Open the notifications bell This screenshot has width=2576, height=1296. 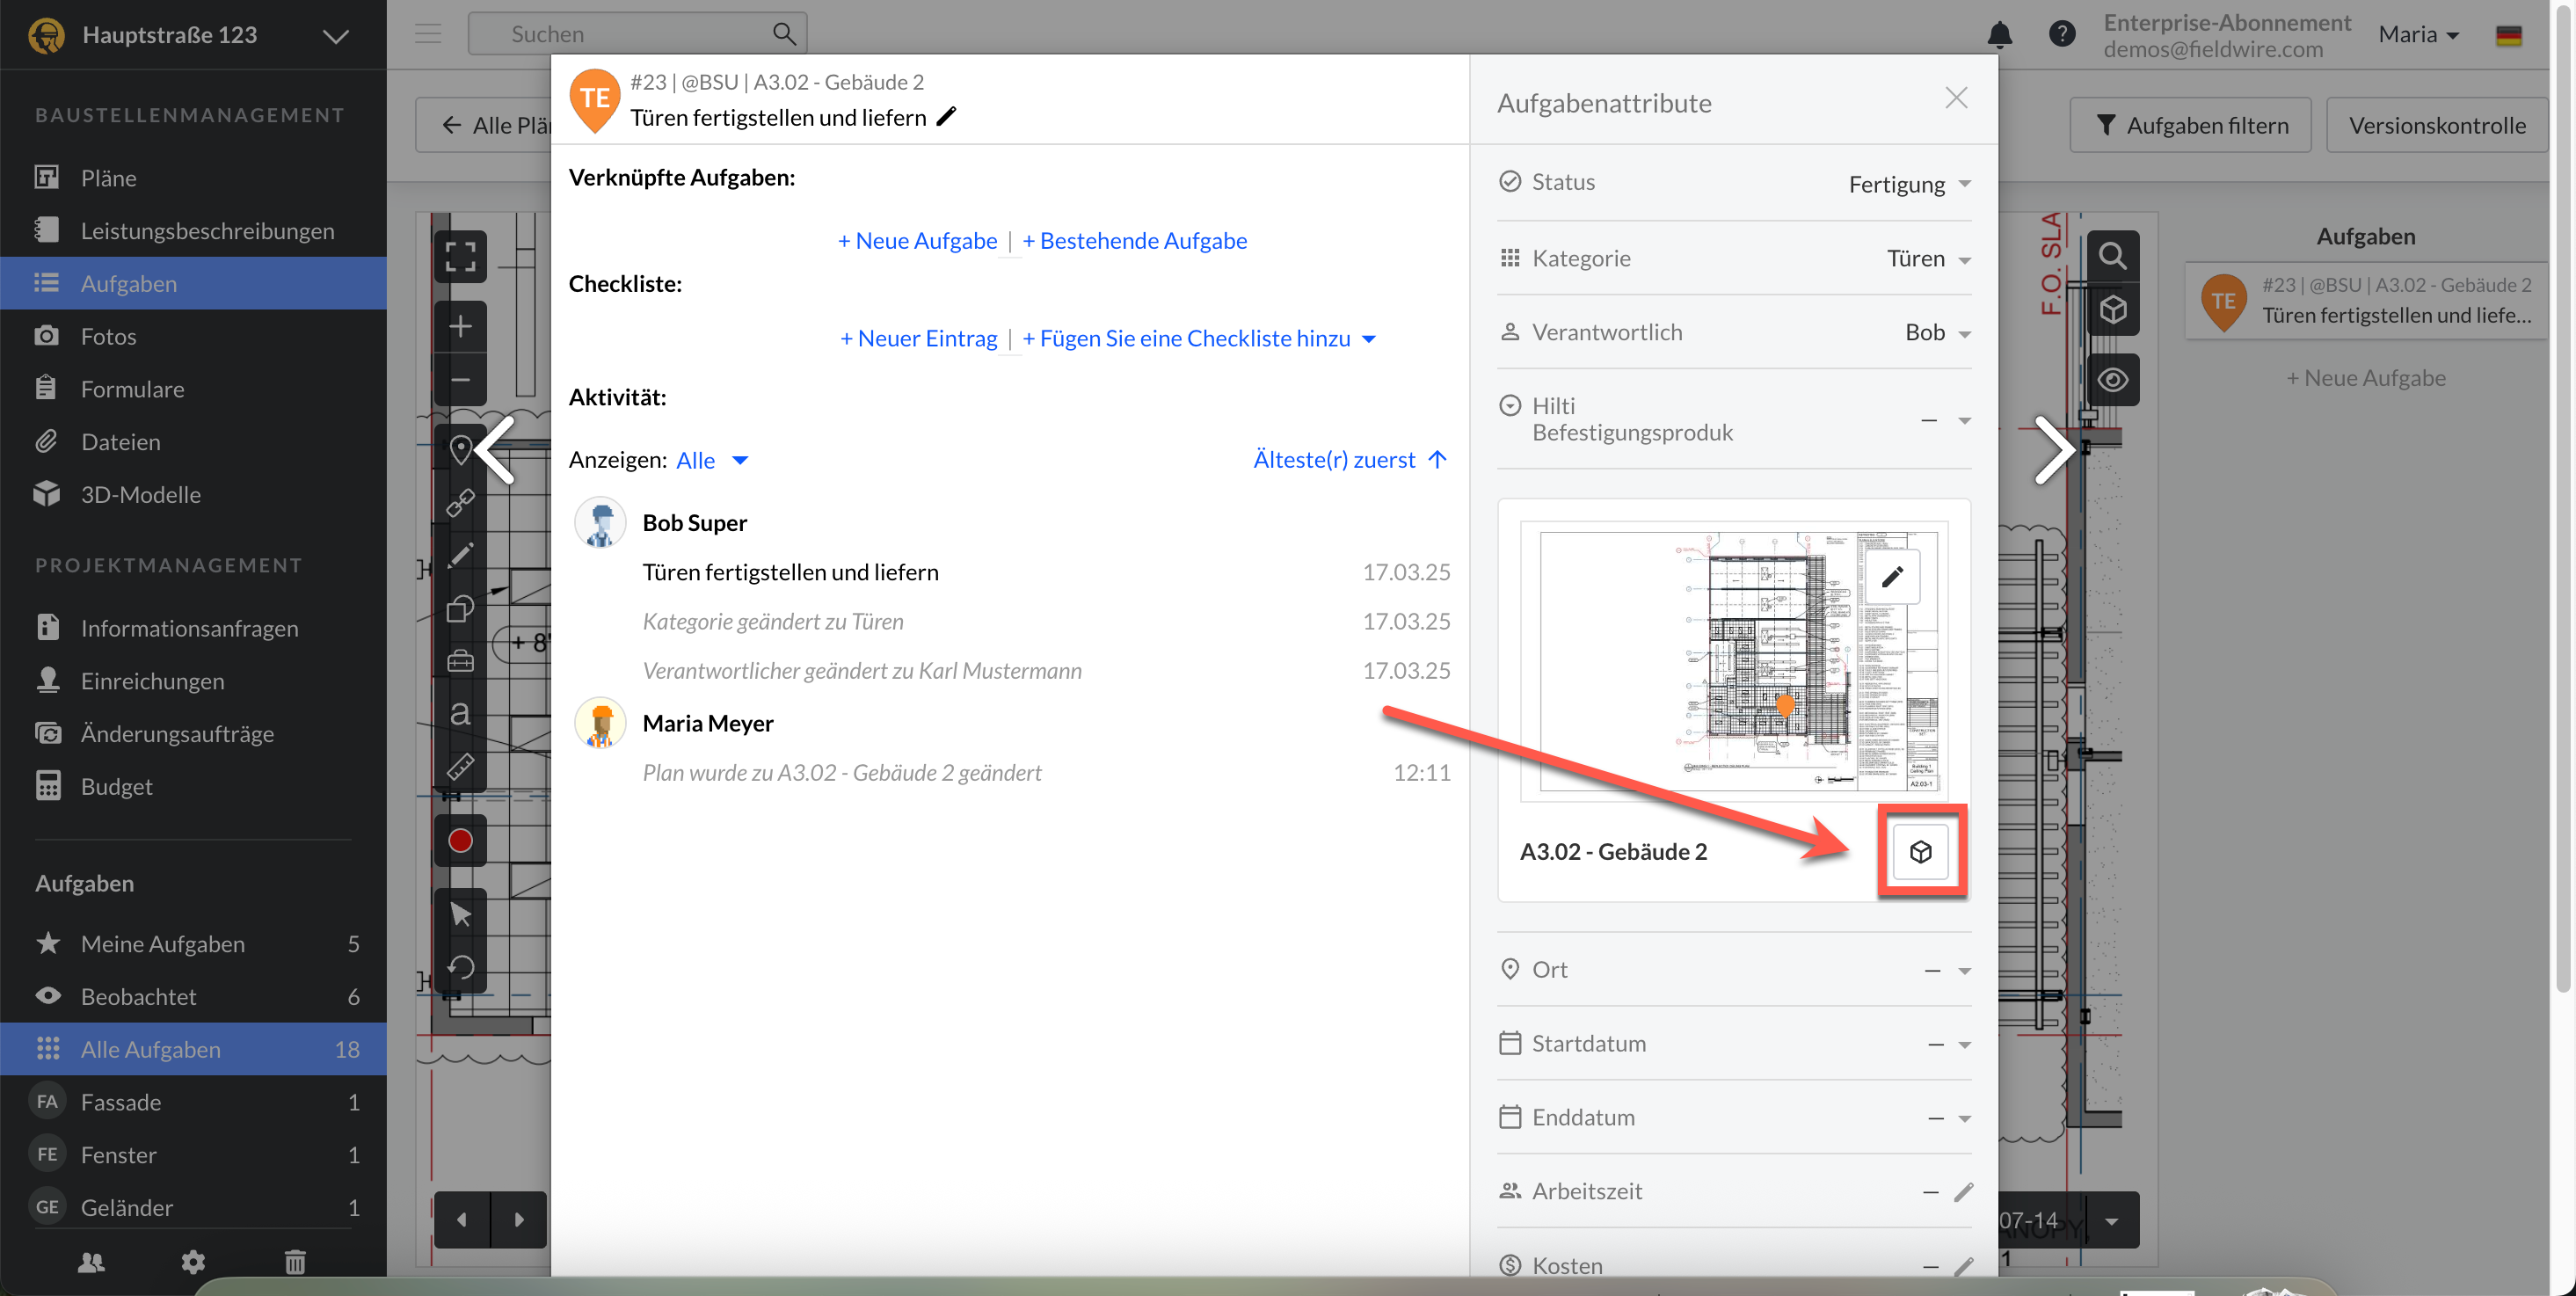1998,34
